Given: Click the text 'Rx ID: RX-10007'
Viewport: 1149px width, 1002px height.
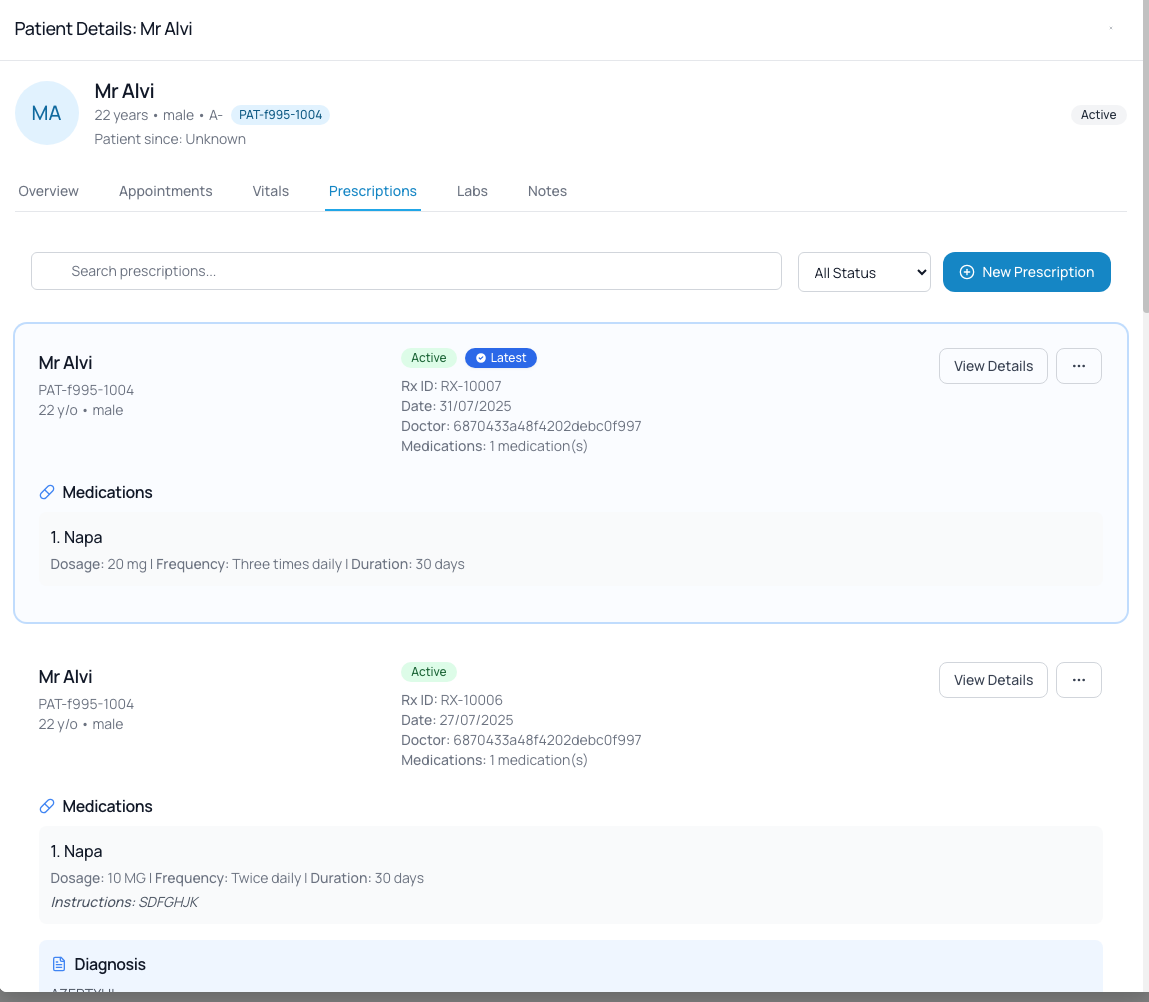Looking at the screenshot, I should (451, 386).
